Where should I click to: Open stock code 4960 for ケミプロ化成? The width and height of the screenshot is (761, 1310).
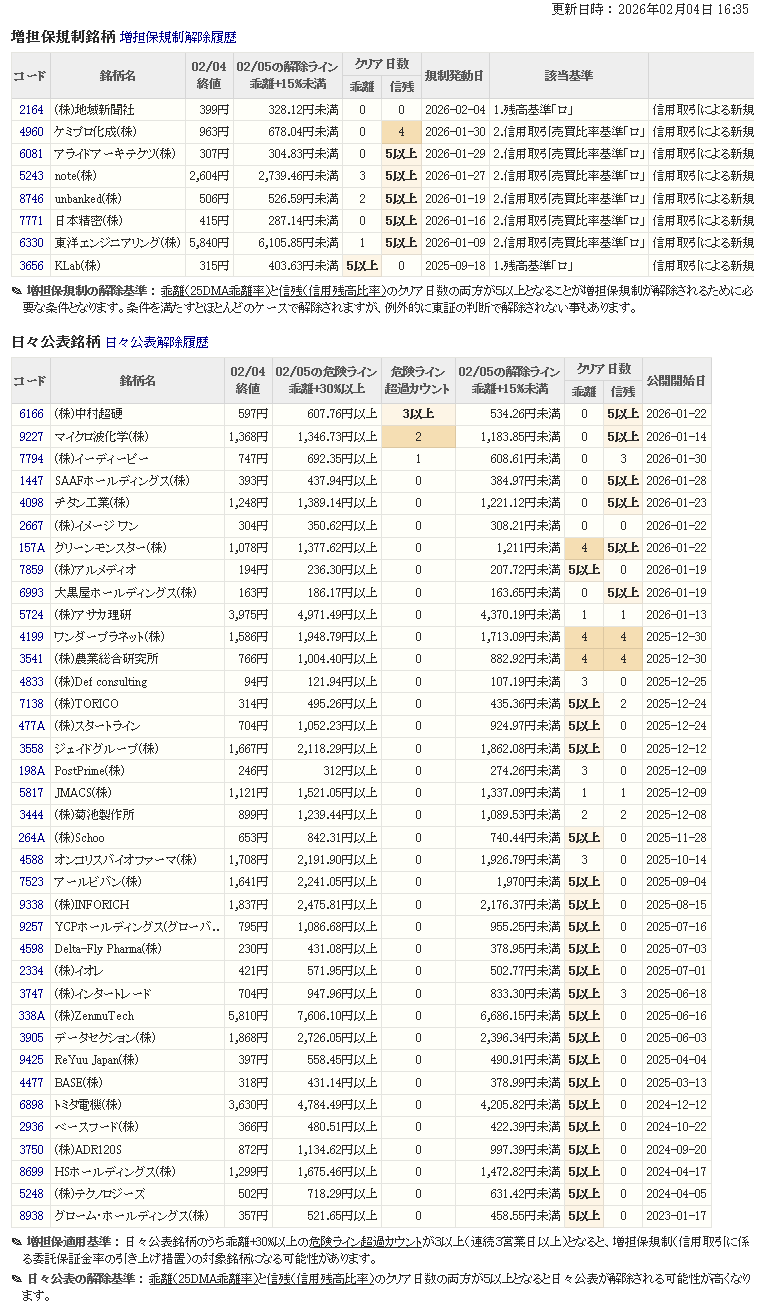point(31,132)
